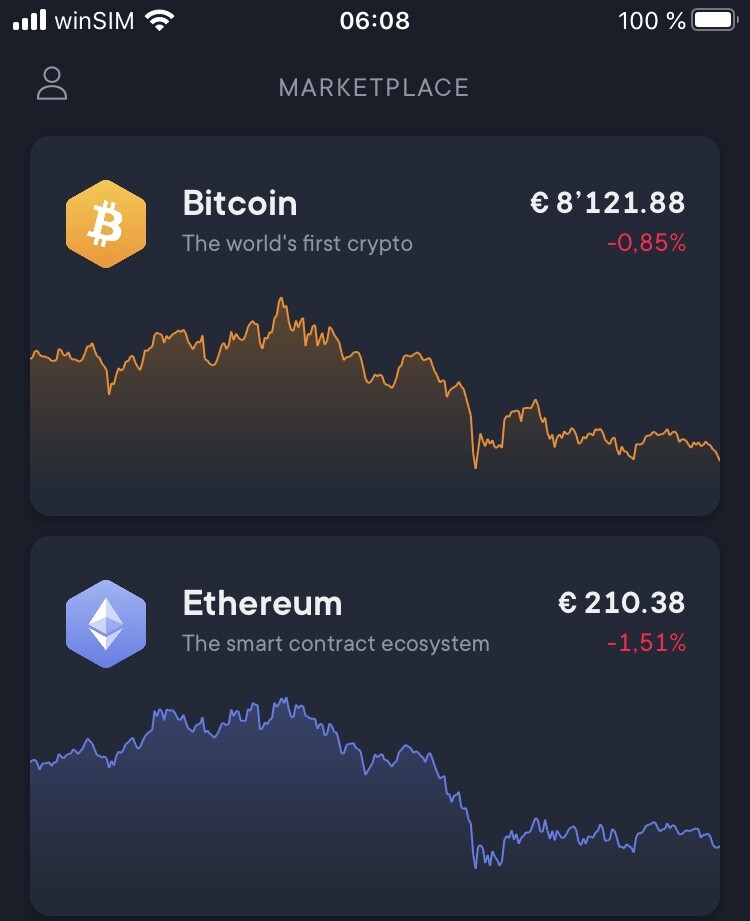Open the user profile icon
The width and height of the screenshot is (750, 921).
tap(52, 83)
